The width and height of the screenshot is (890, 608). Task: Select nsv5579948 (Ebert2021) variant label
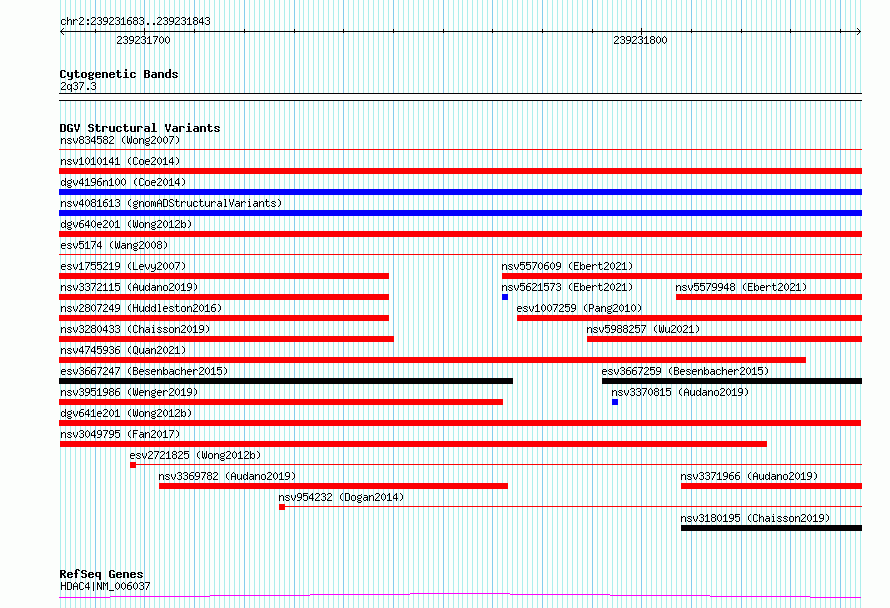741,287
